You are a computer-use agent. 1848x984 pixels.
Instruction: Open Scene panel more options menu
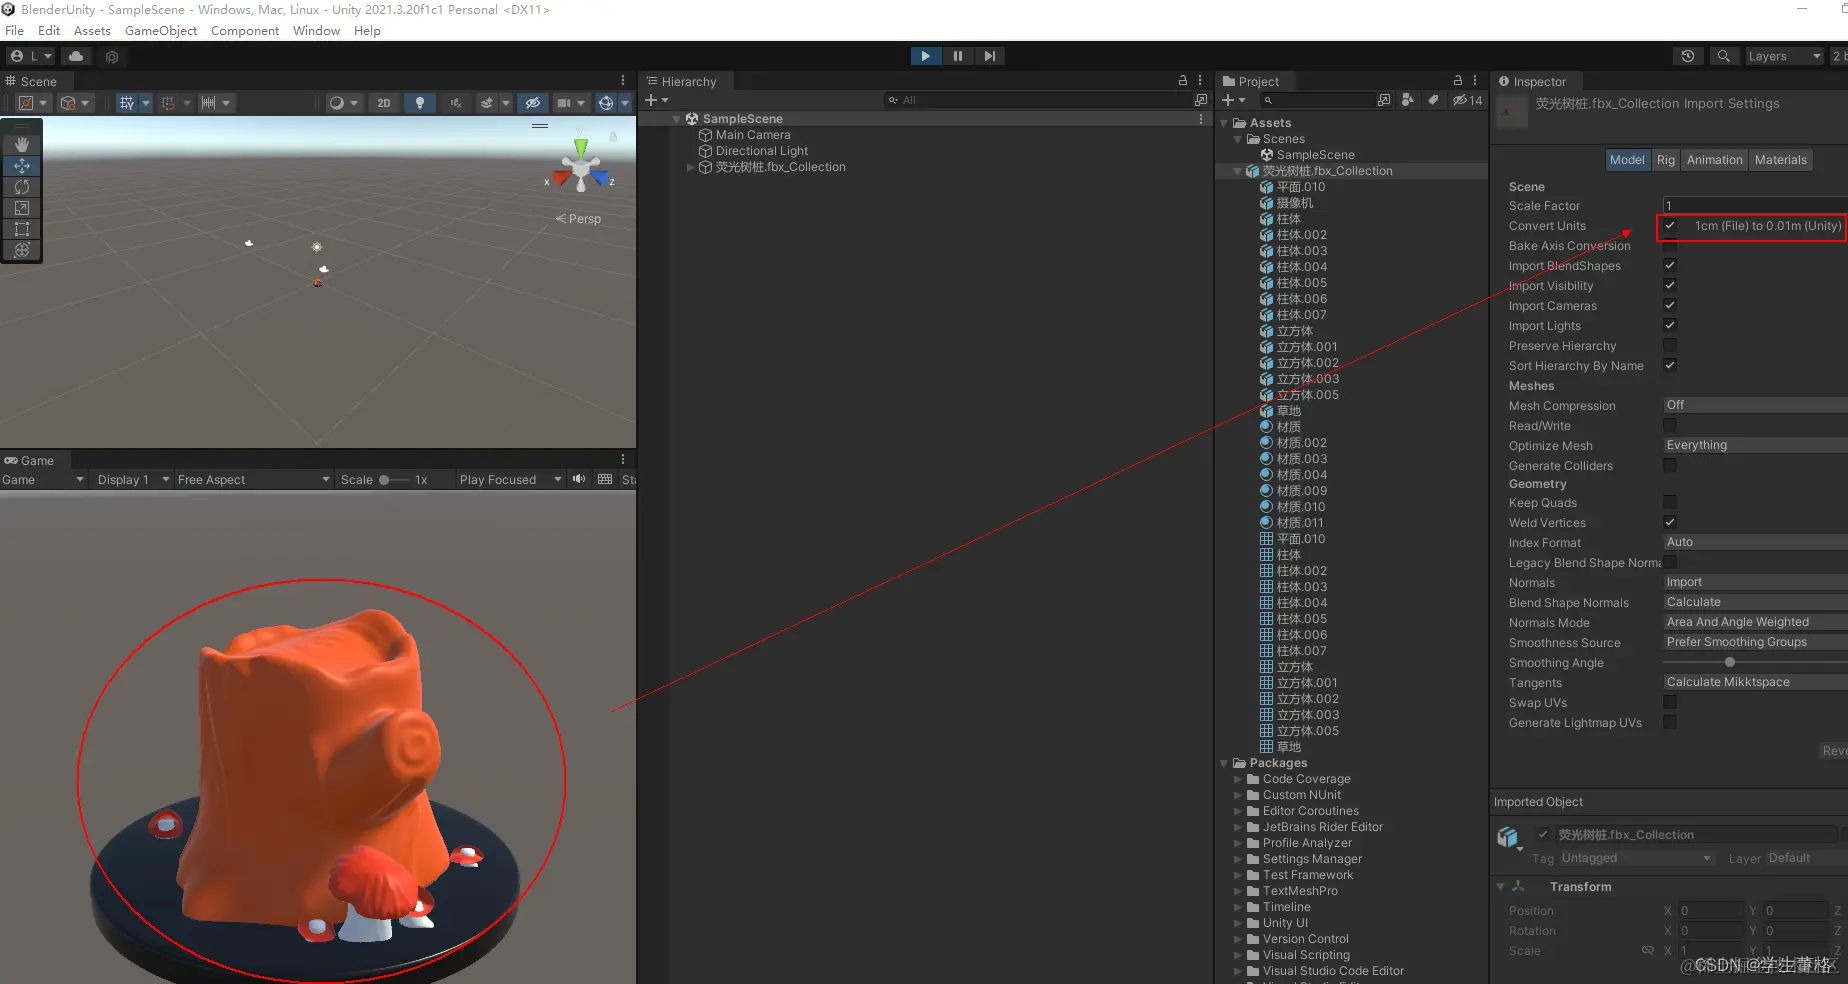(623, 81)
